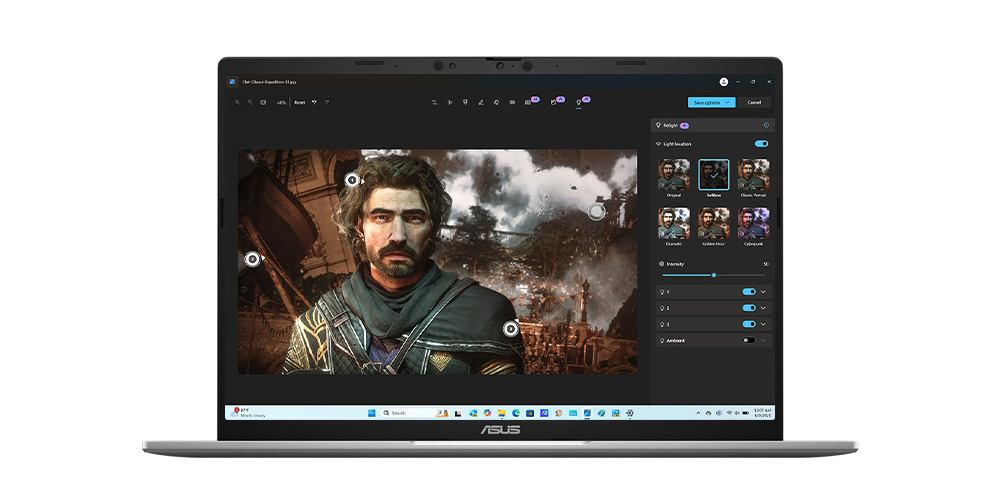Click the Reset button

pos(300,102)
